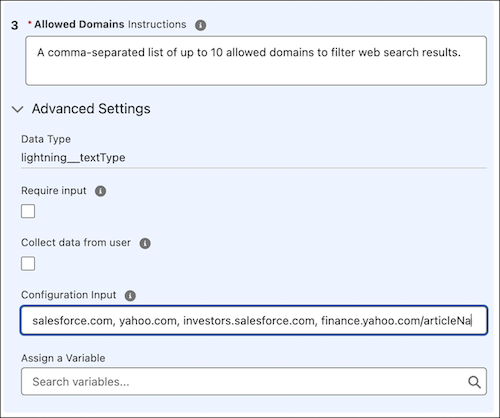Click the Advanced Settings heading
Viewport: 500px width, 418px height.
(x=91, y=109)
